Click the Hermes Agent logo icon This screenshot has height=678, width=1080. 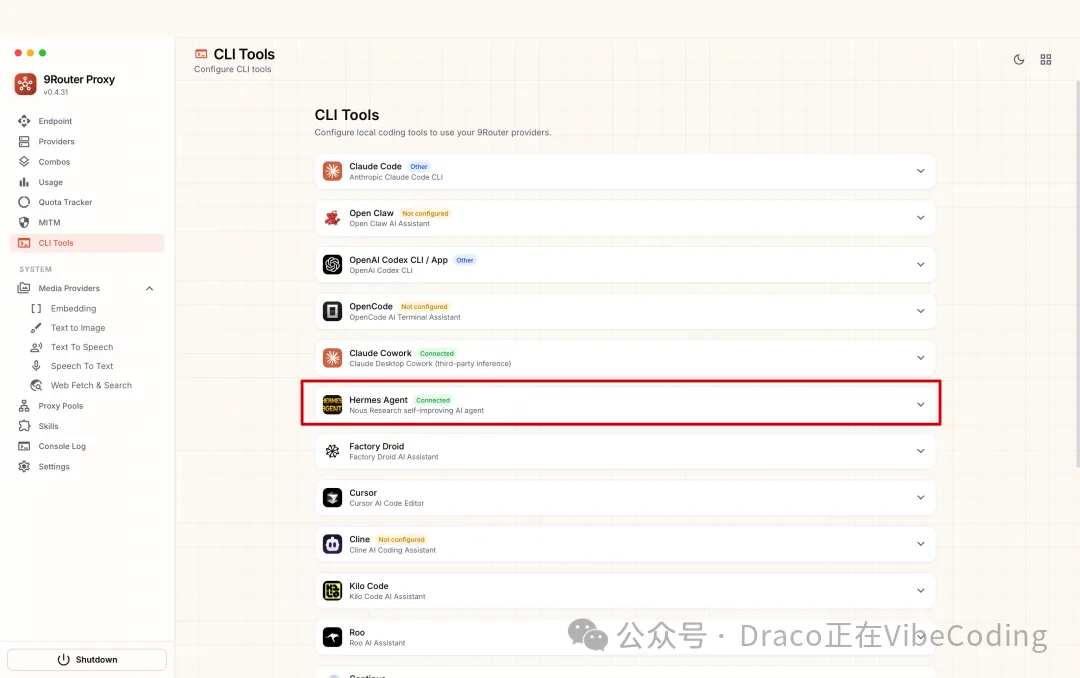[333, 404]
